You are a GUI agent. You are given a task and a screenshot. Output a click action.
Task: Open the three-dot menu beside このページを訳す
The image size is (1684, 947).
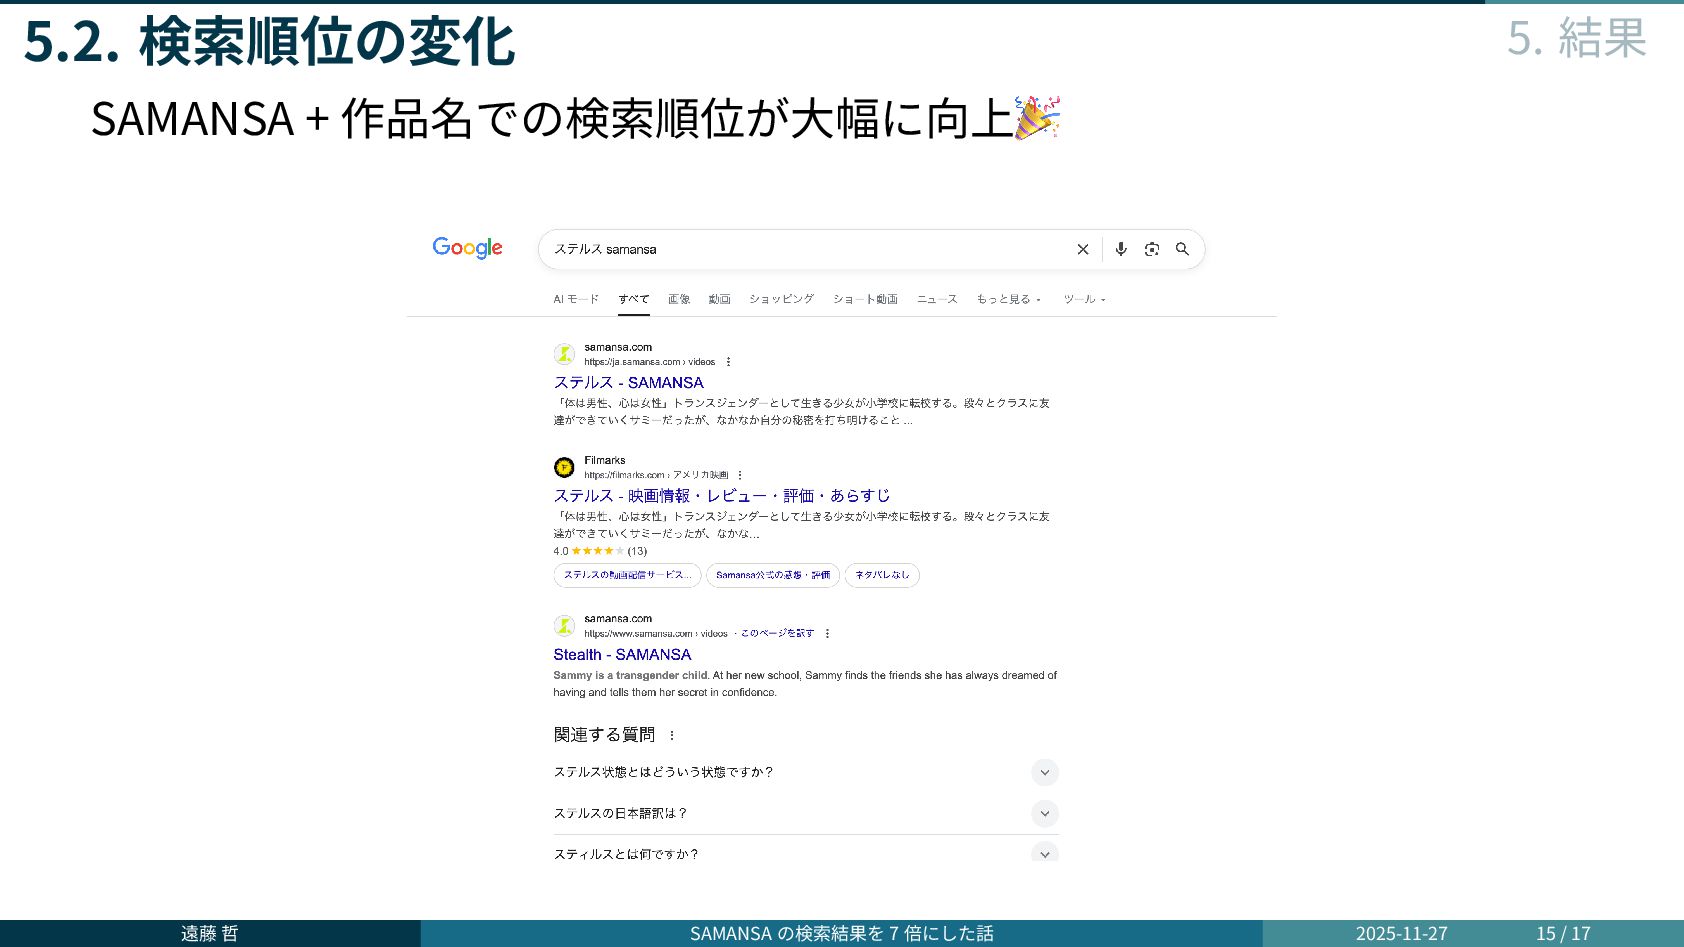click(x=827, y=633)
